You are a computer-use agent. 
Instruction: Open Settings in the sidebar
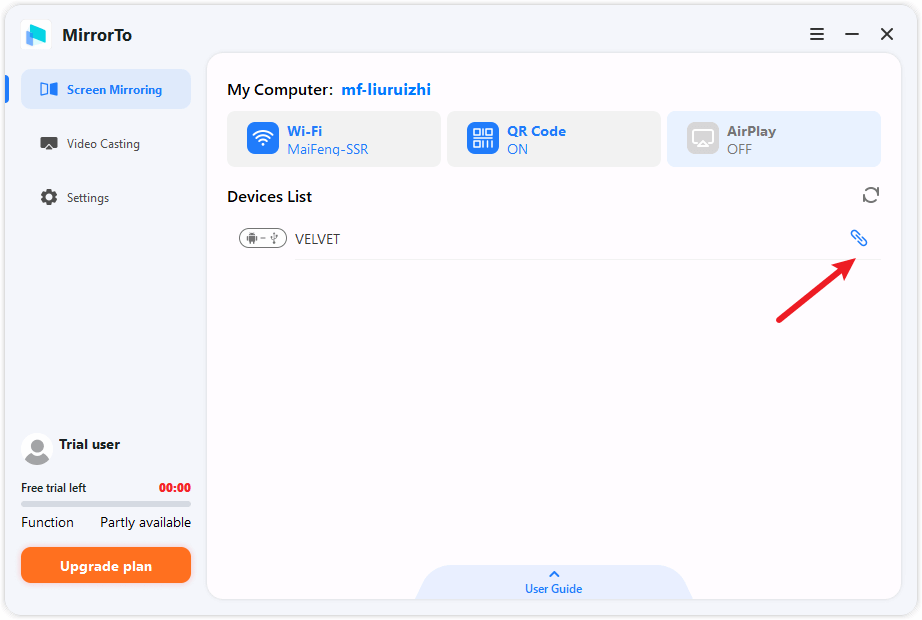pyautogui.click(x=75, y=198)
